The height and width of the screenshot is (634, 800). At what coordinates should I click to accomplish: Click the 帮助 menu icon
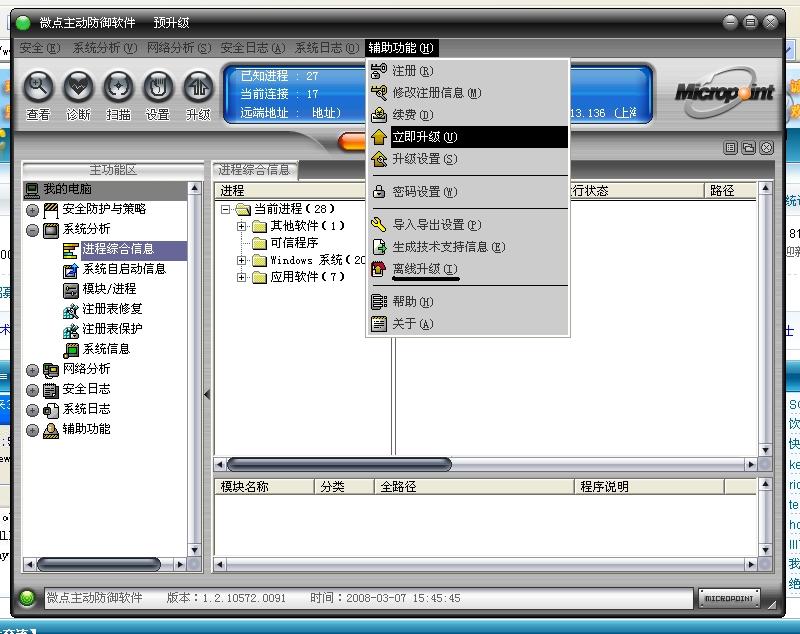[379, 301]
